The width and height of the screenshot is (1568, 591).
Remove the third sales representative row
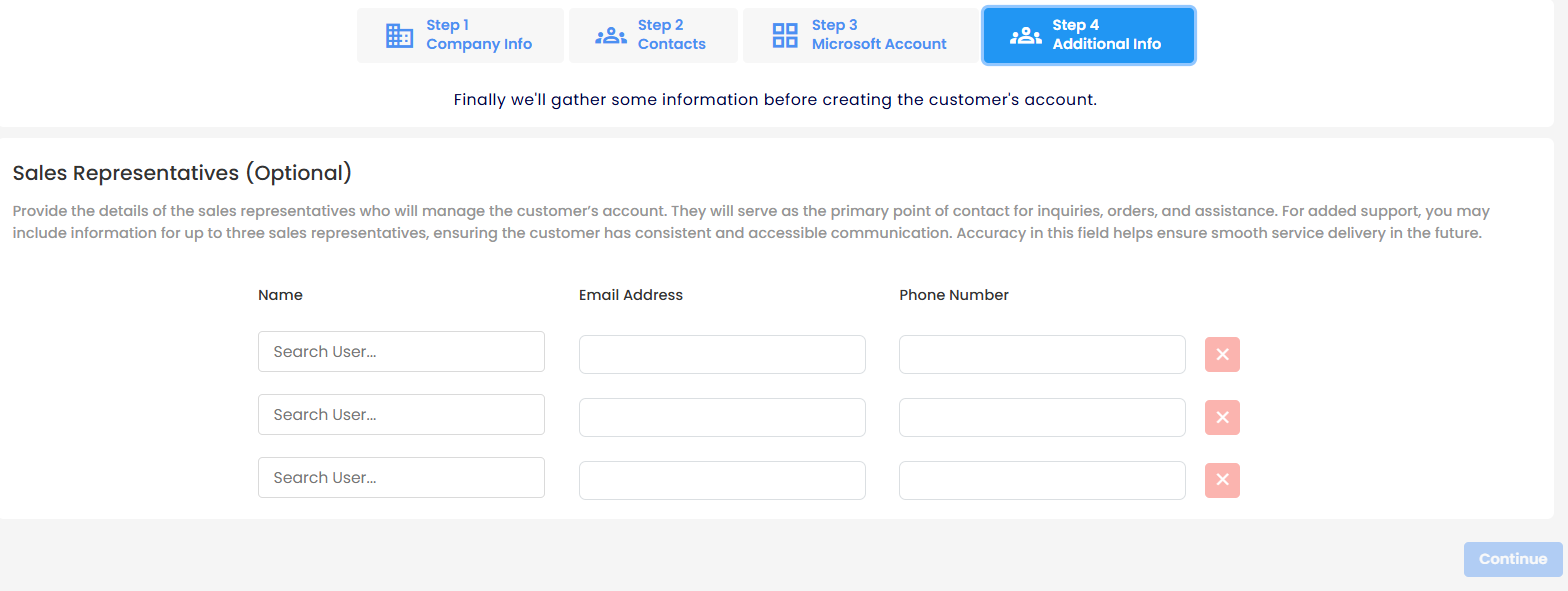1222,481
